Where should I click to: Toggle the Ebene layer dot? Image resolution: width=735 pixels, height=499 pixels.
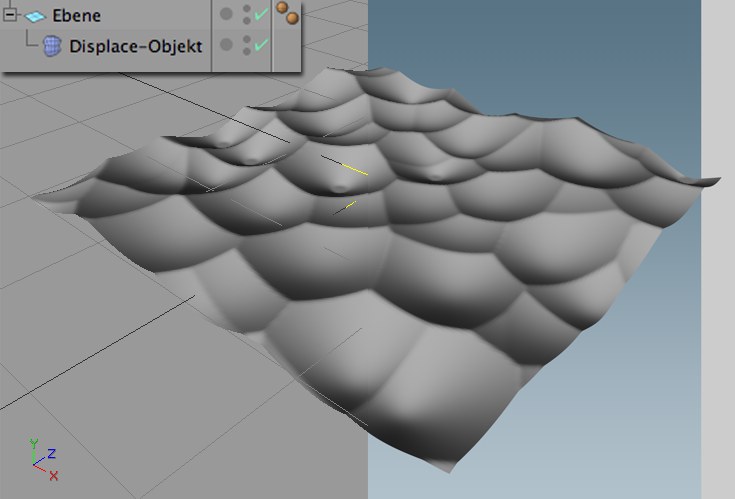click(226, 14)
